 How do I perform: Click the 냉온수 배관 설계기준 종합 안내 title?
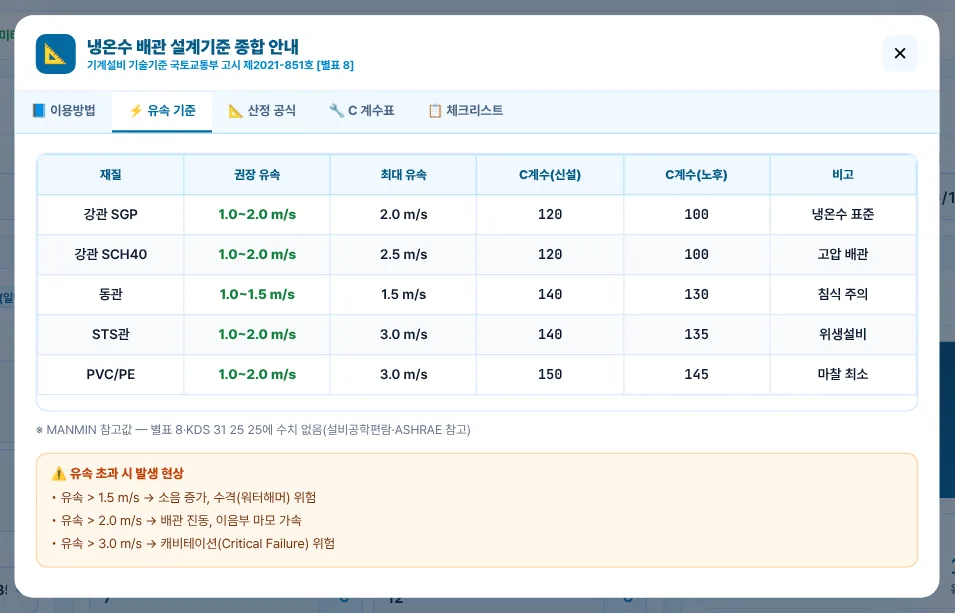click(x=193, y=46)
